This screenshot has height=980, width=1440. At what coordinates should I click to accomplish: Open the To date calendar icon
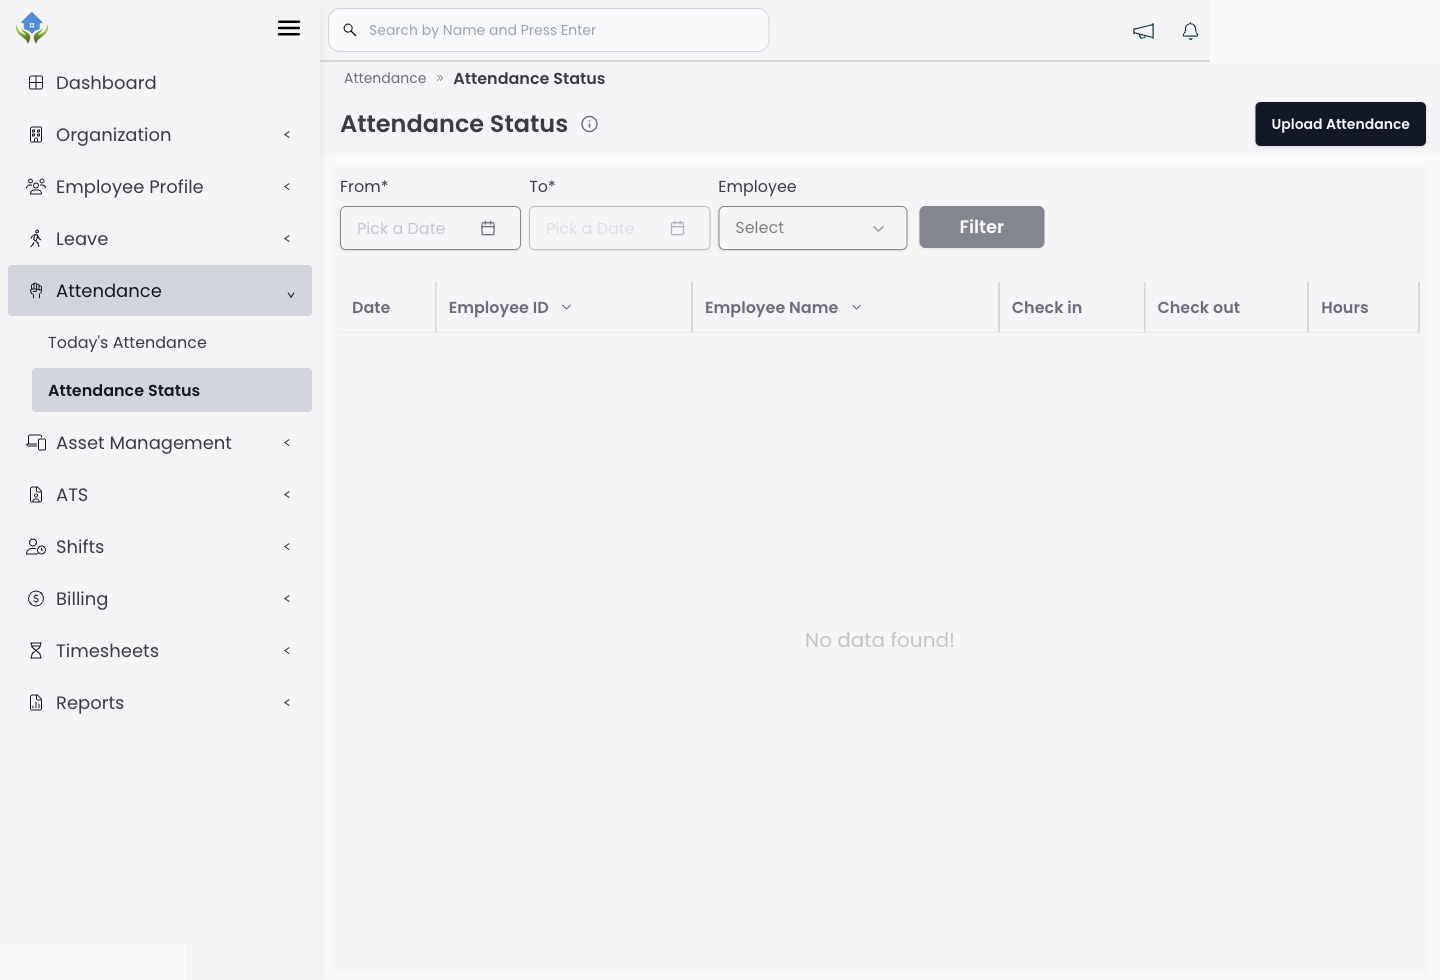(677, 228)
